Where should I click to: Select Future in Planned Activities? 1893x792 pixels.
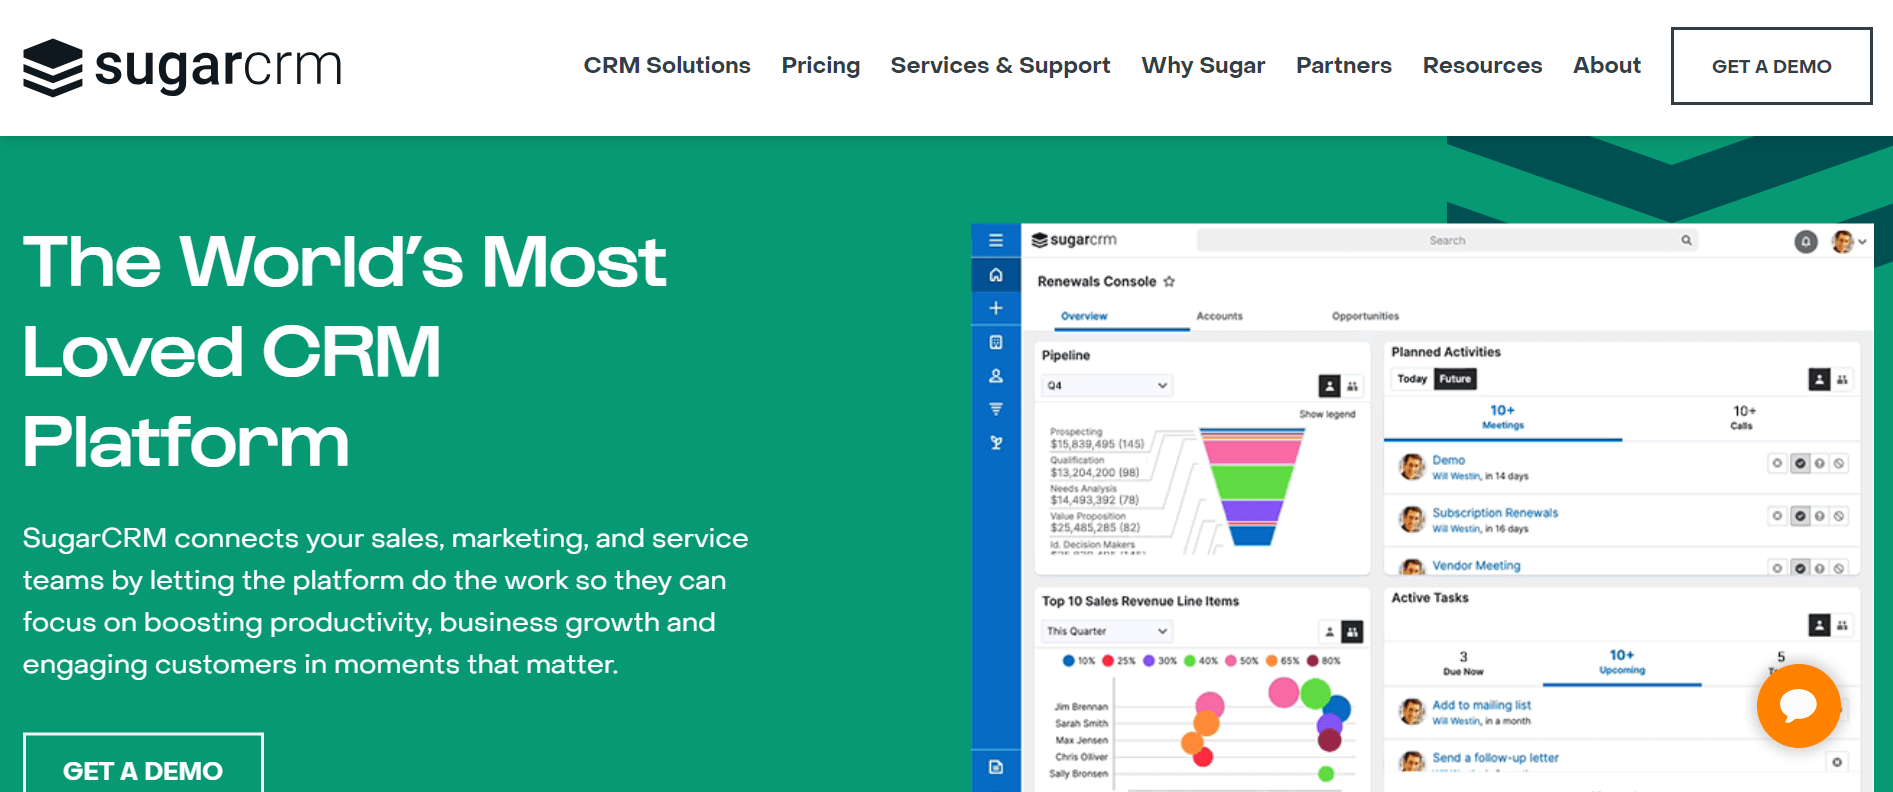coord(1455,379)
